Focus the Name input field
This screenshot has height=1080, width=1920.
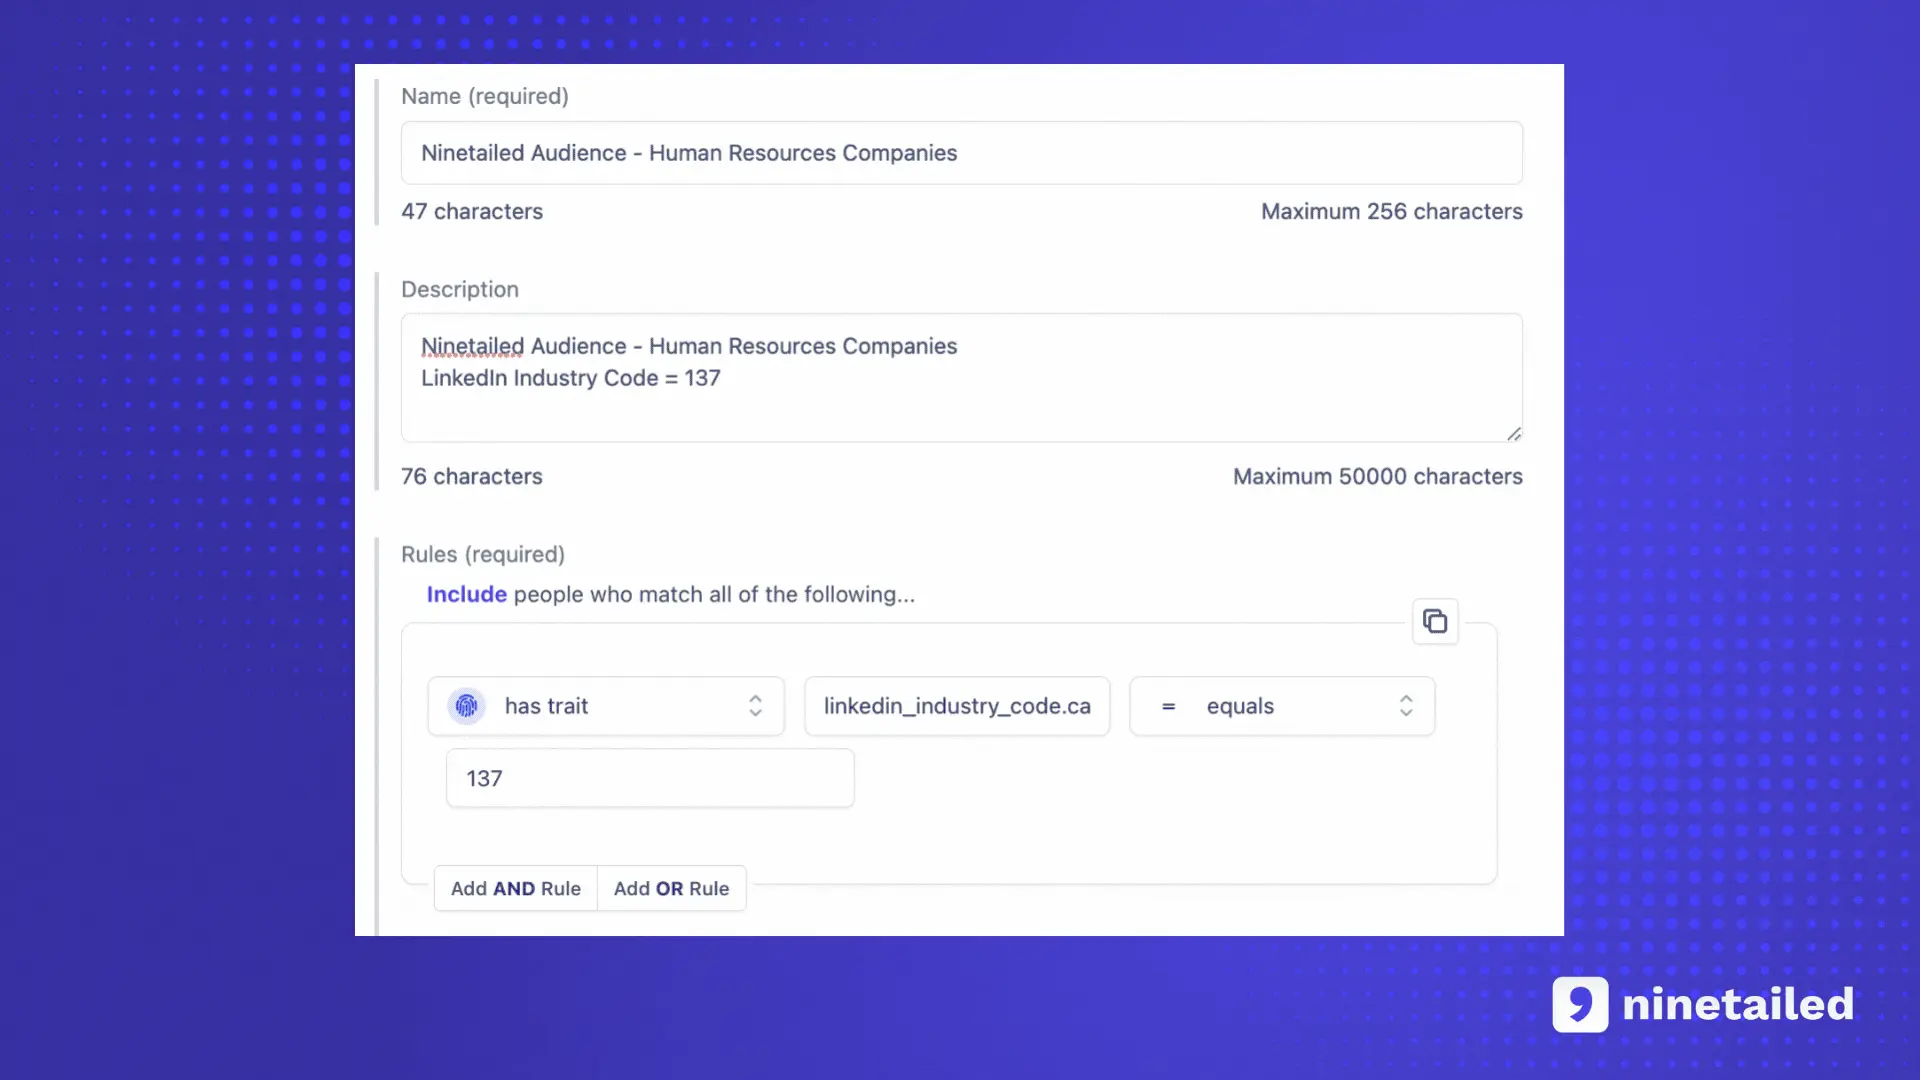961,153
